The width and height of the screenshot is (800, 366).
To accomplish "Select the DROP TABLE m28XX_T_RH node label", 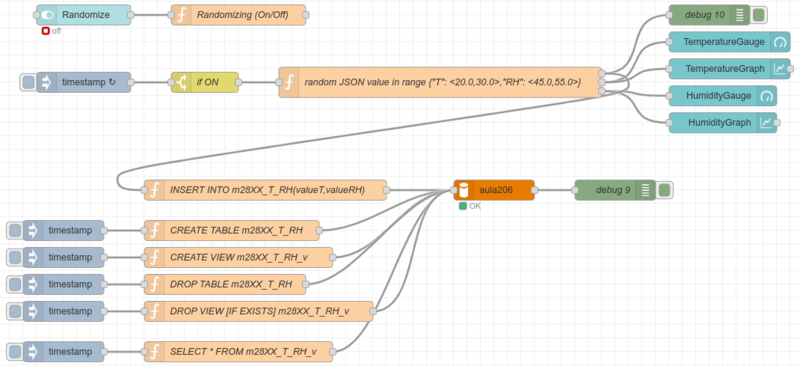I will (231, 284).
